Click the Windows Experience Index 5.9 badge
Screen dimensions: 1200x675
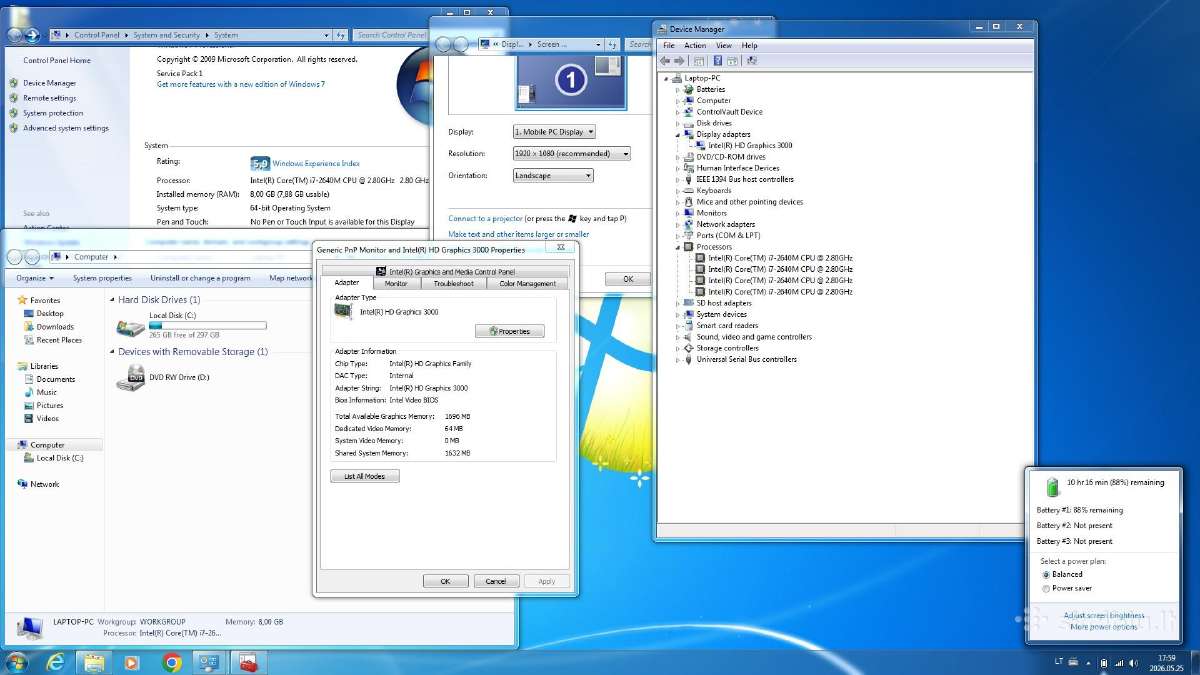(260, 163)
